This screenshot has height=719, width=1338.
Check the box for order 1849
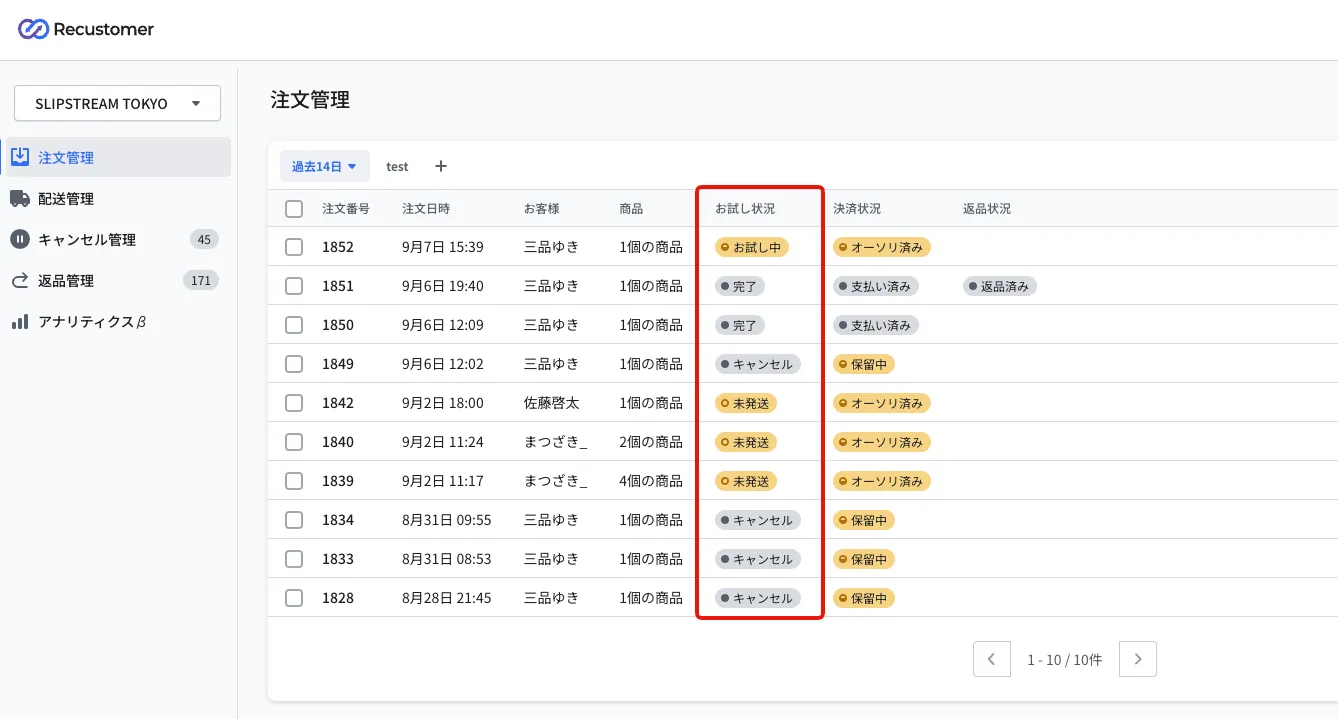294,364
